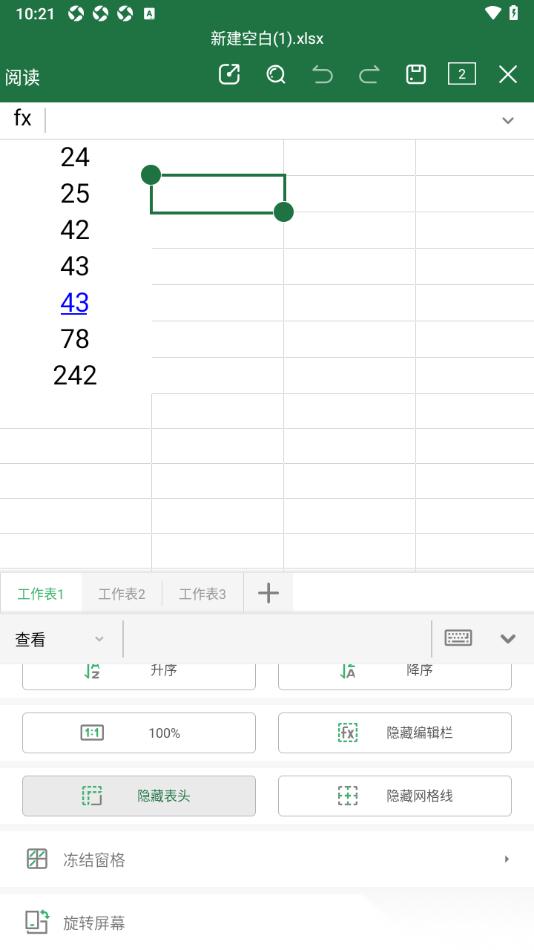Screen dimensions: 534x950
Task: Select cell containing 25
Action: pos(75,194)
